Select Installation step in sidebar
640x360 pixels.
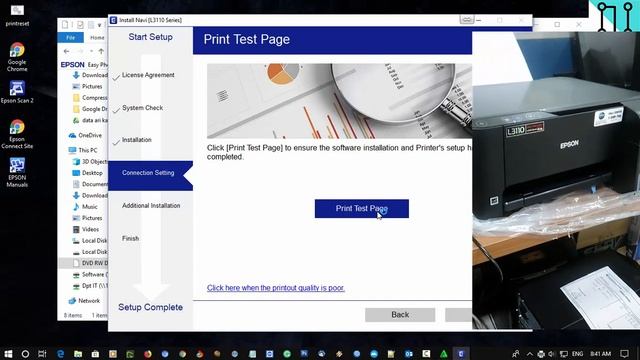pyautogui.click(x=136, y=140)
